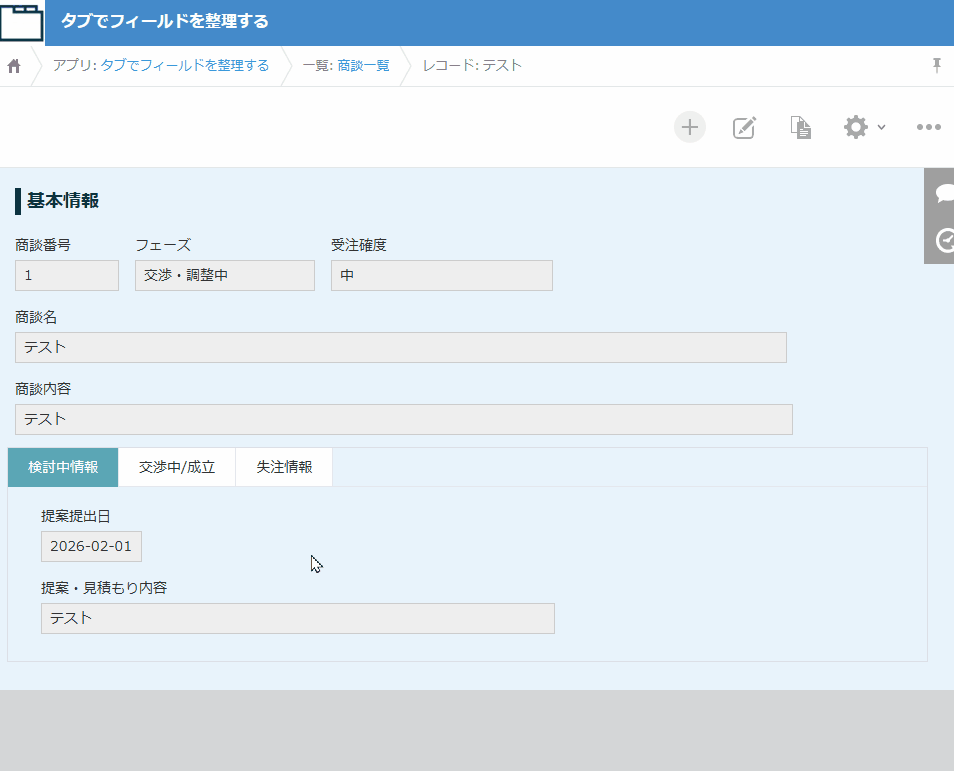954x771 pixels.
Task: Open the タブでフィールドを整理する app link
Action: click(184, 65)
